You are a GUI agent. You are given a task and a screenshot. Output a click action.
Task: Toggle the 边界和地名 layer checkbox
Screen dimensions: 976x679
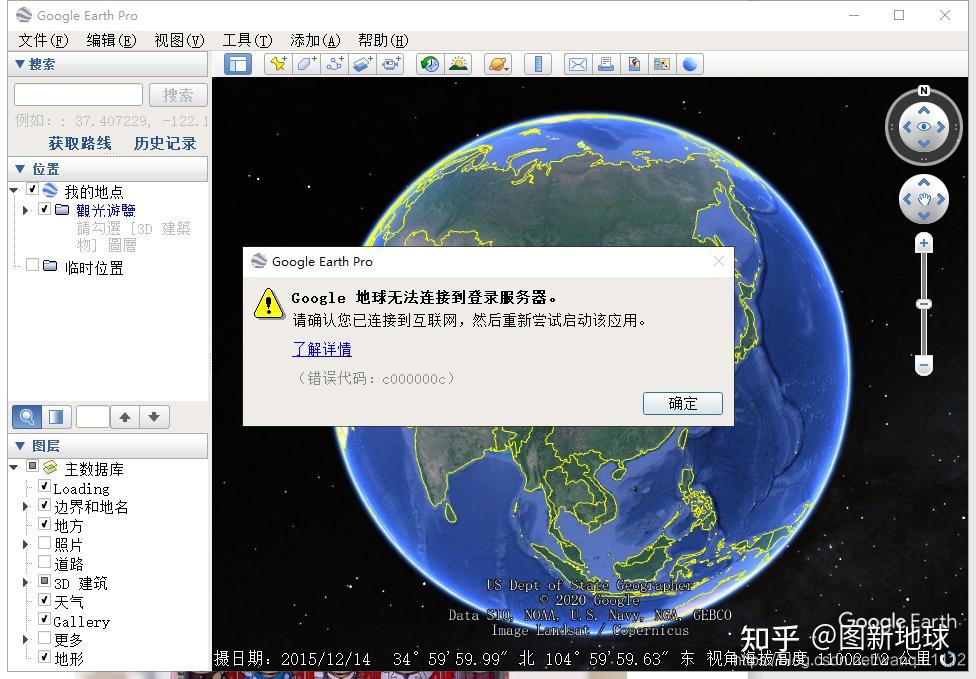pyautogui.click(x=44, y=505)
